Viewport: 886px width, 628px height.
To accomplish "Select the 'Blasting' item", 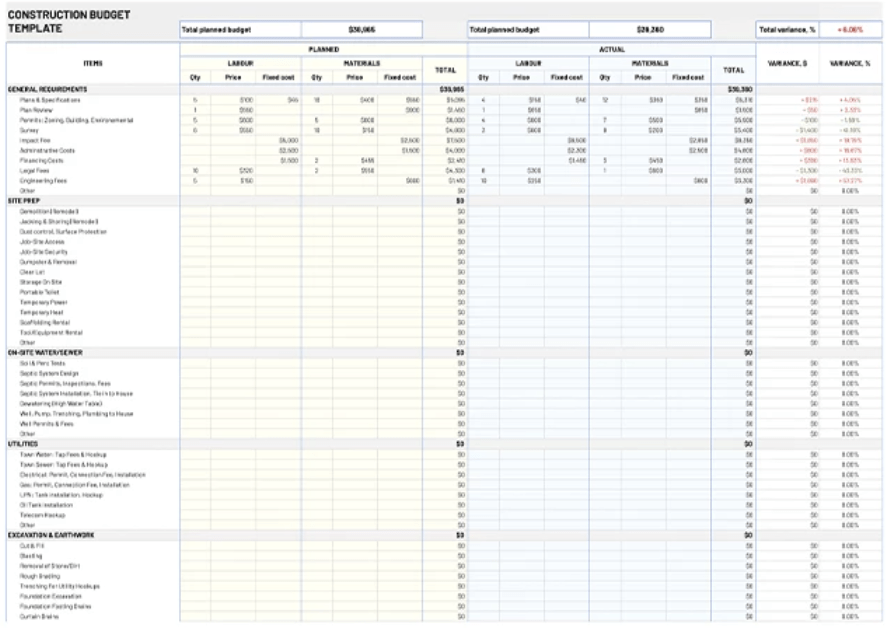I will coord(31,556).
